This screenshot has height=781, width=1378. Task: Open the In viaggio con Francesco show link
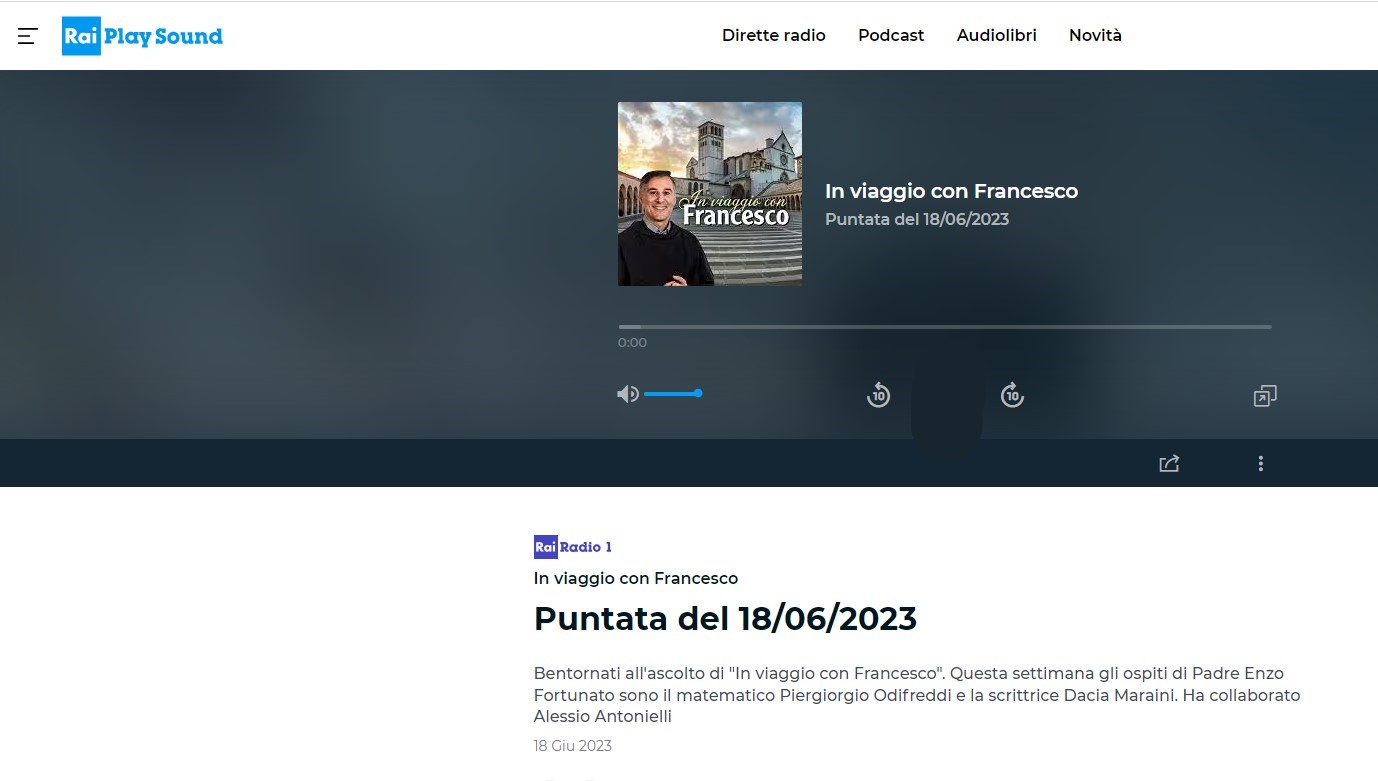[x=636, y=578]
